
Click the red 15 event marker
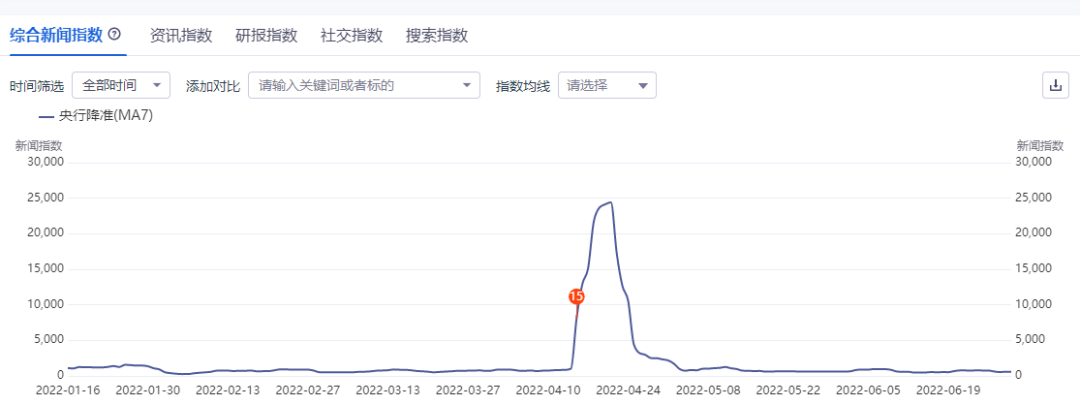pos(577,297)
